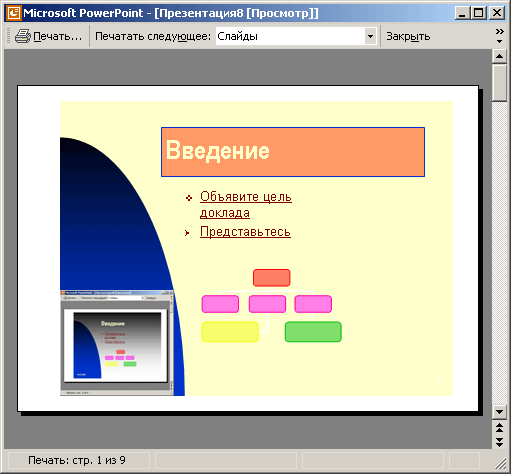The height and width of the screenshot is (474, 511).
Task: Click the scroll up arrow
Action: tap(499, 56)
